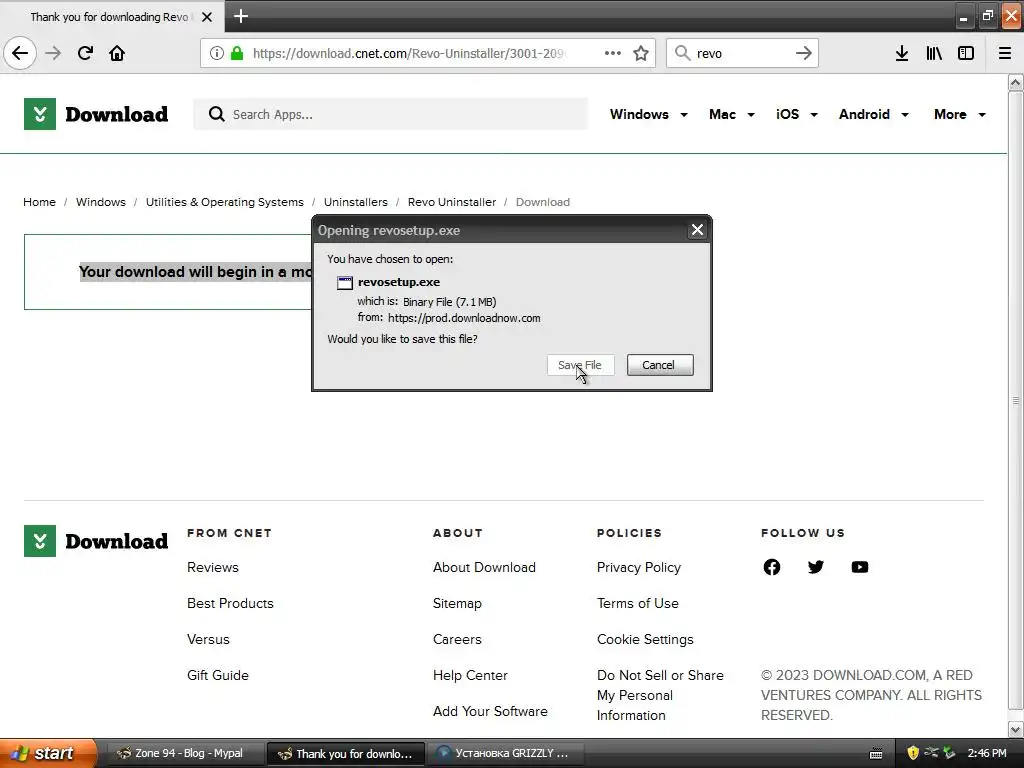
Task: Open the browser hamburger menu
Action: [x=1005, y=53]
